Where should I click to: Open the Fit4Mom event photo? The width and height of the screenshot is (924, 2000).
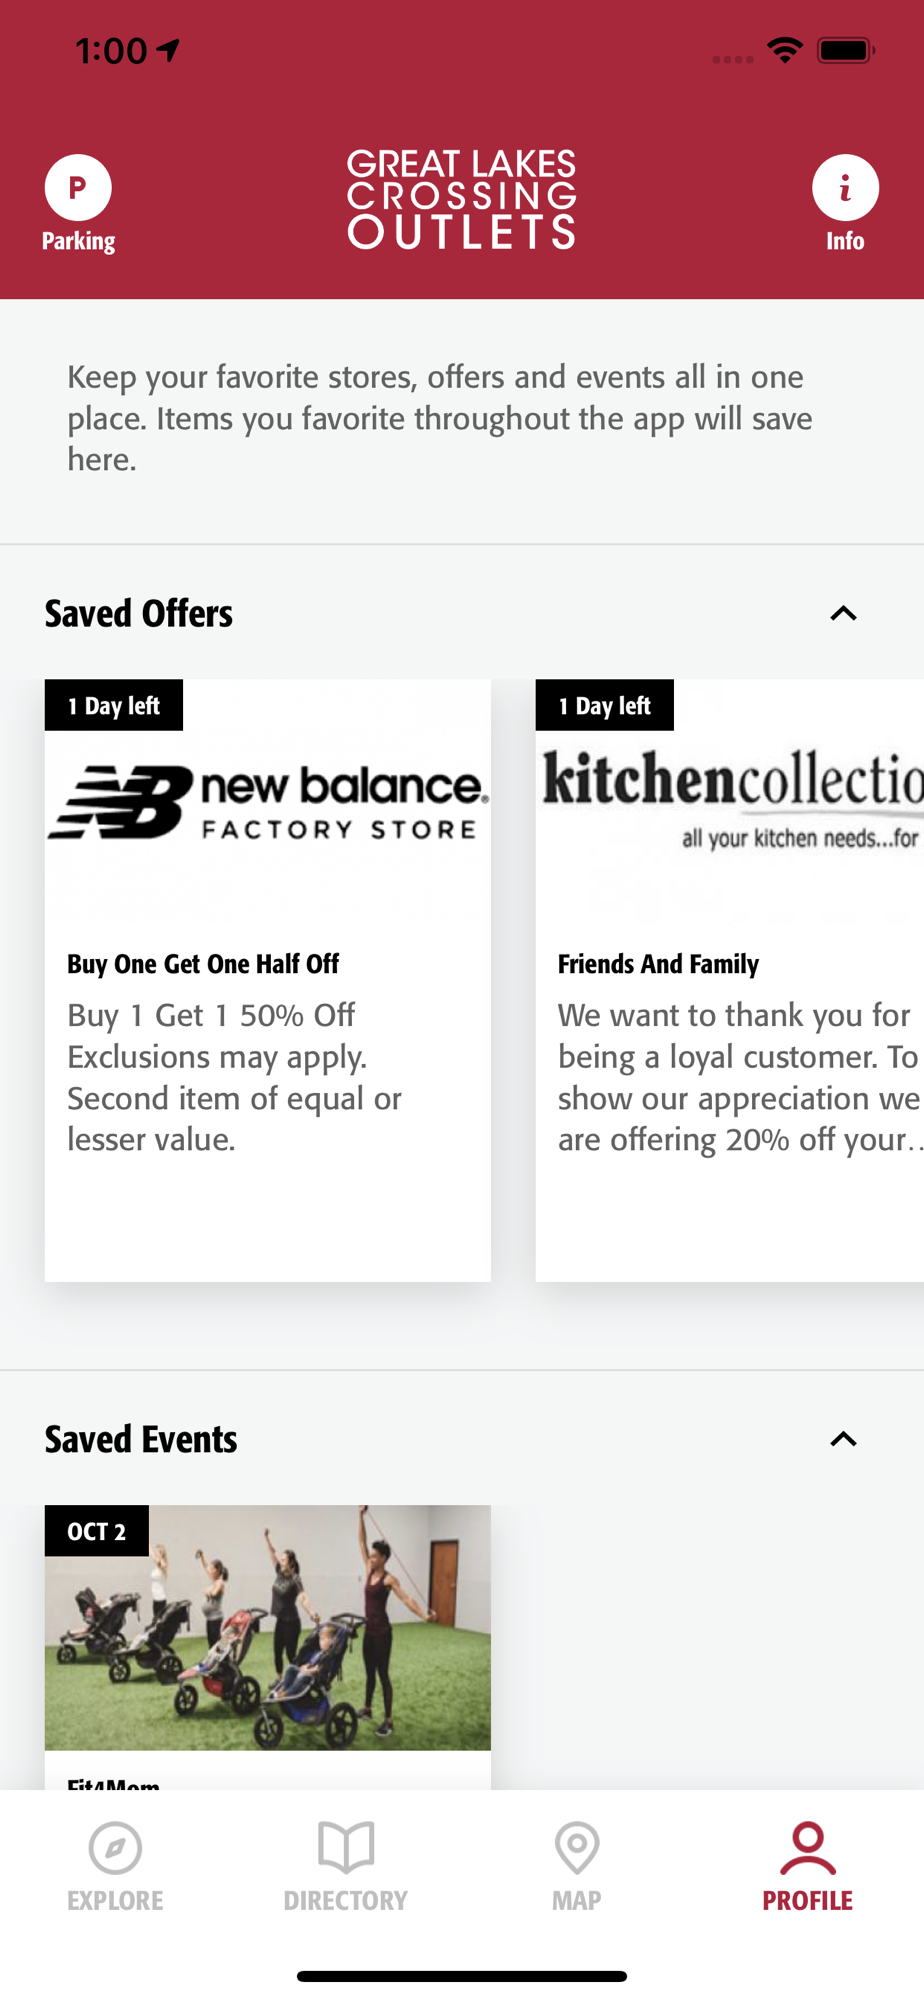pos(268,1628)
